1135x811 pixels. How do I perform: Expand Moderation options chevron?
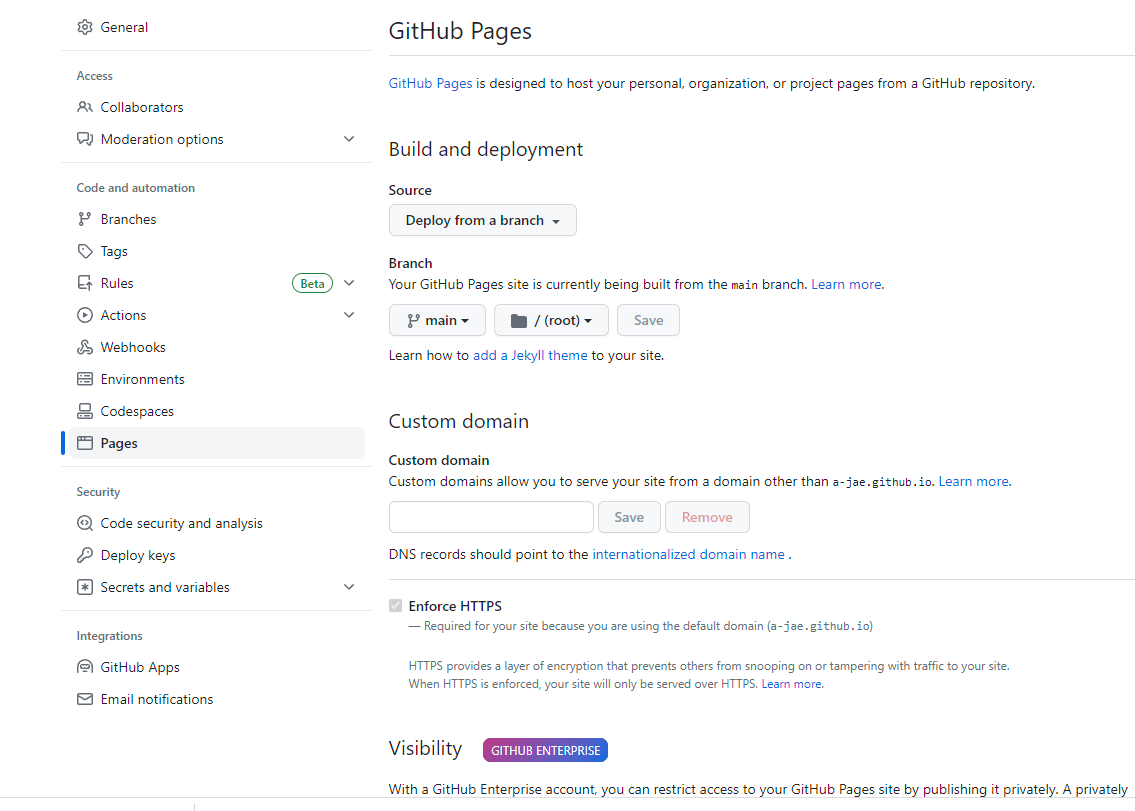point(349,139)
